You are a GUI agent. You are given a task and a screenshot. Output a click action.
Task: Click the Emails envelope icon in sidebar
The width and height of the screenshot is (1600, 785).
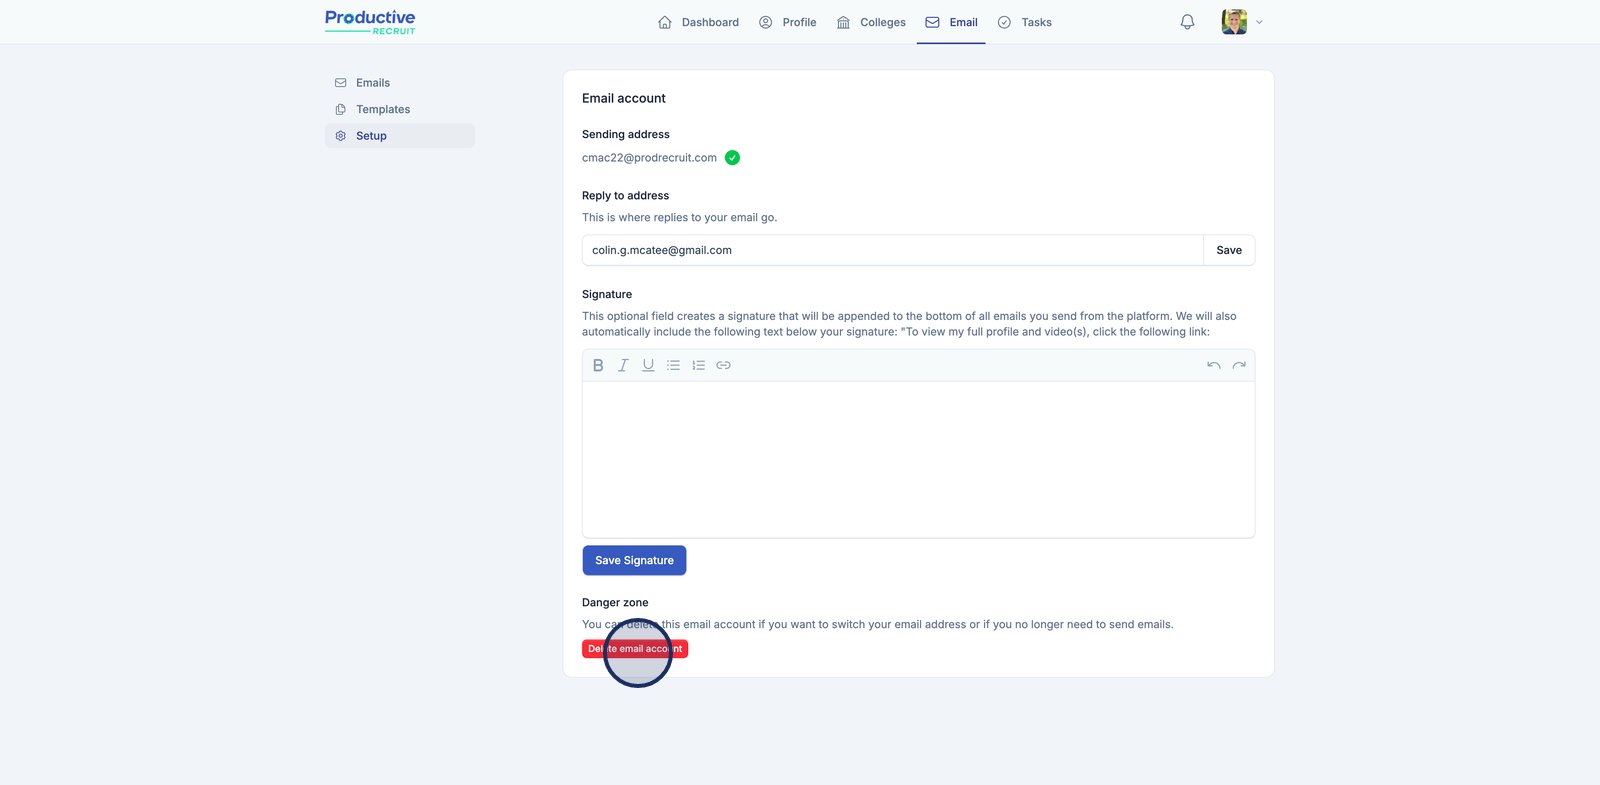click(341, 83)
